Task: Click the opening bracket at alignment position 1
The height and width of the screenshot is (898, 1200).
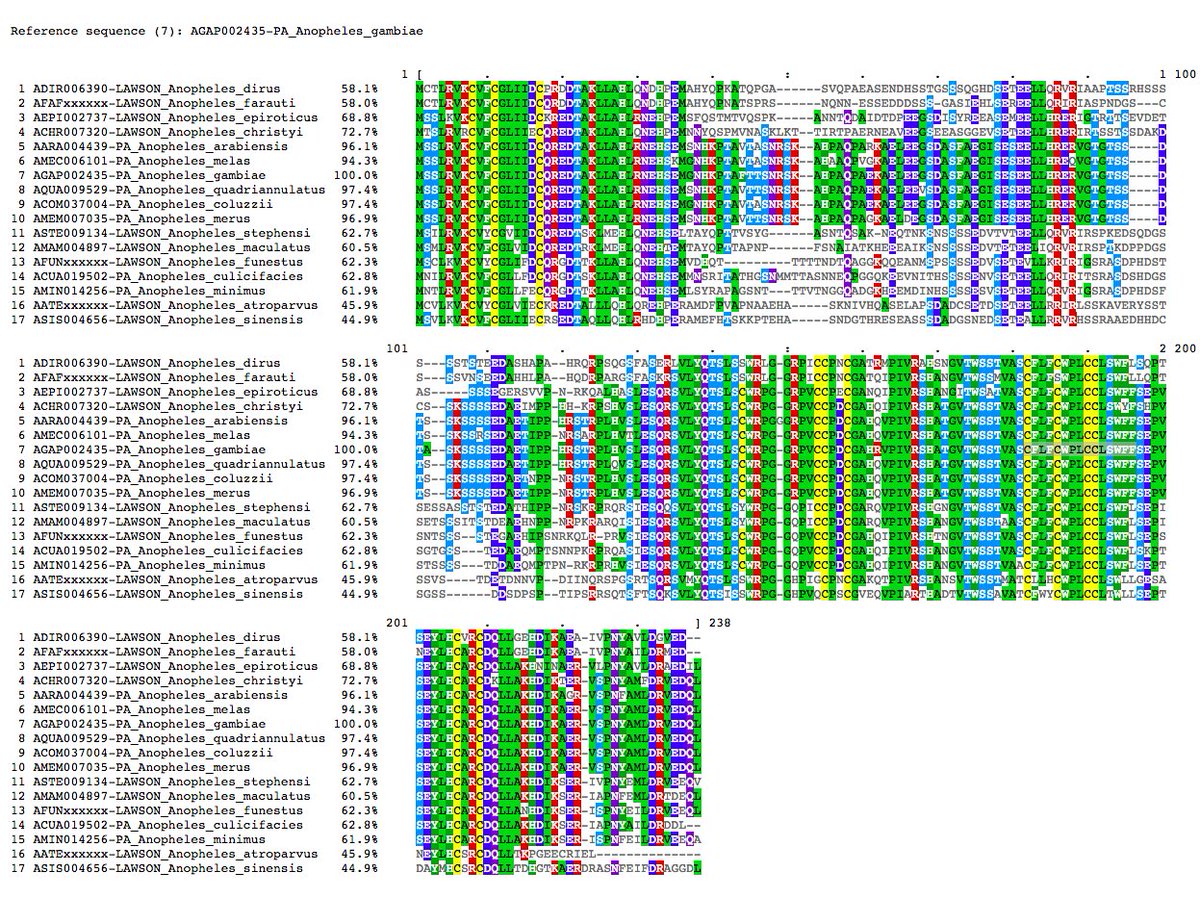Action: 417,75
